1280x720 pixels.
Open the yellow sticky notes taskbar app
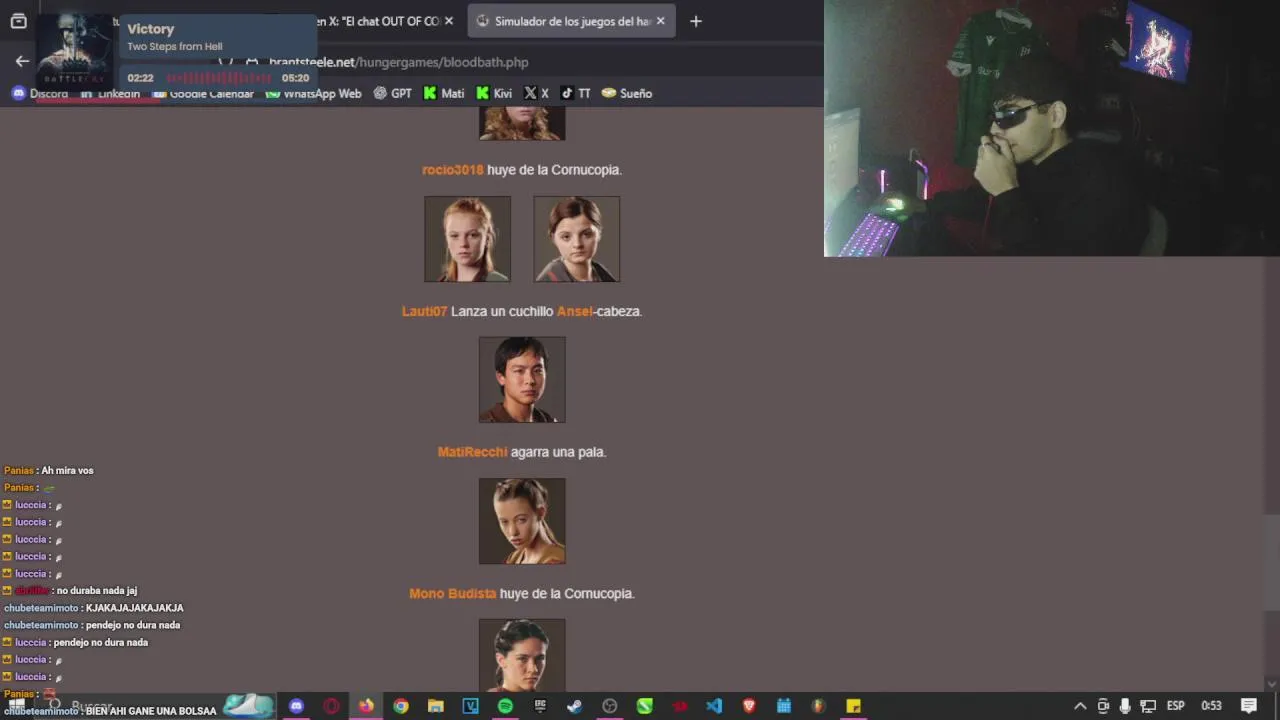(853, 706)
